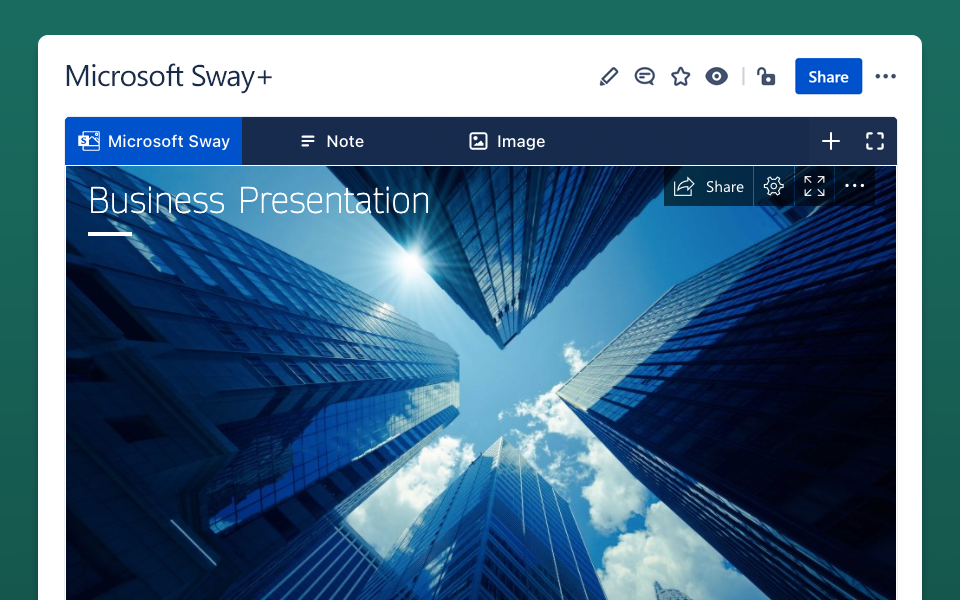Click Share in the Sway embed

point(708,186)
